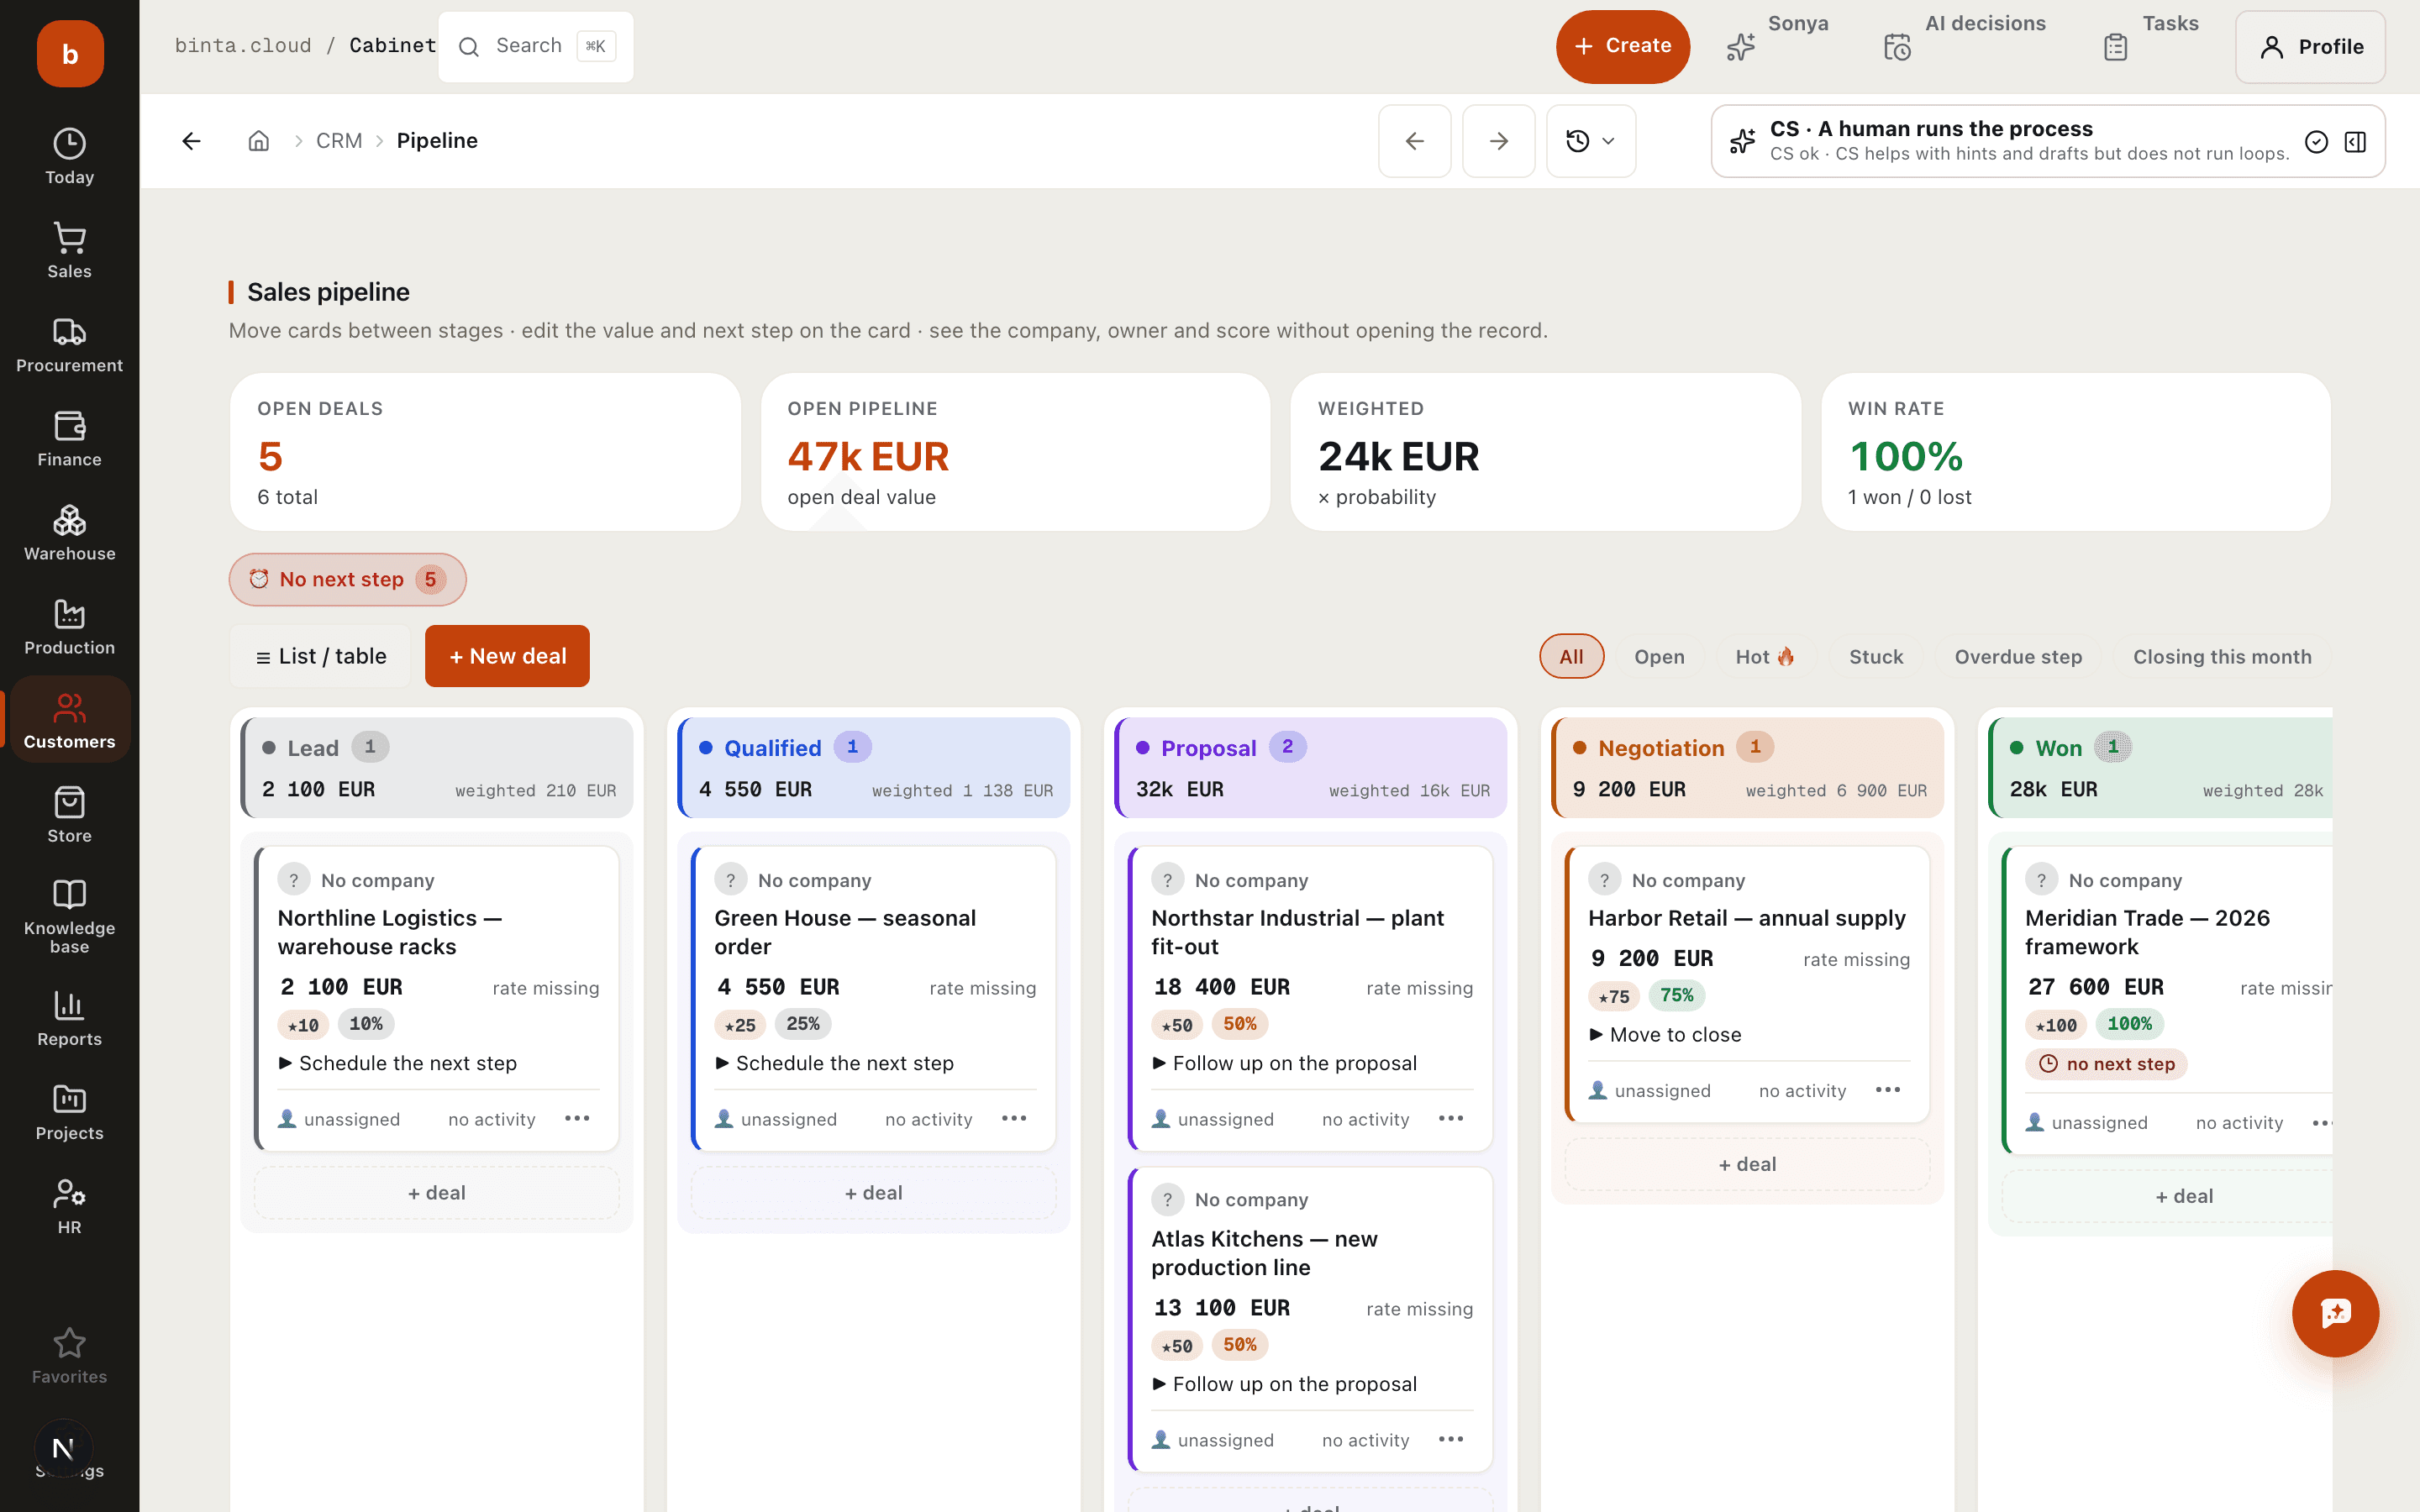Screen dimensions: 2420x1512
Task: Open the history dropdown button
Action: coord(1590,141)
